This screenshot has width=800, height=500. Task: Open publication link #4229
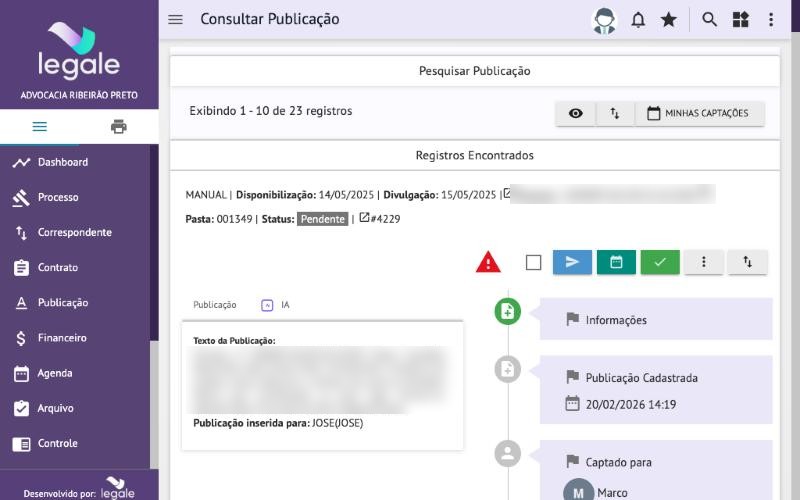click(380, 219)
